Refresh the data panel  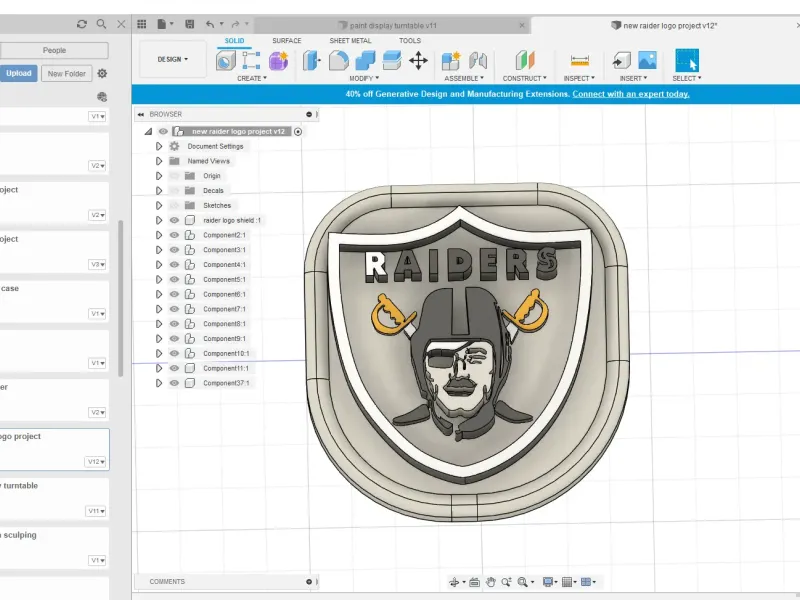82,24
